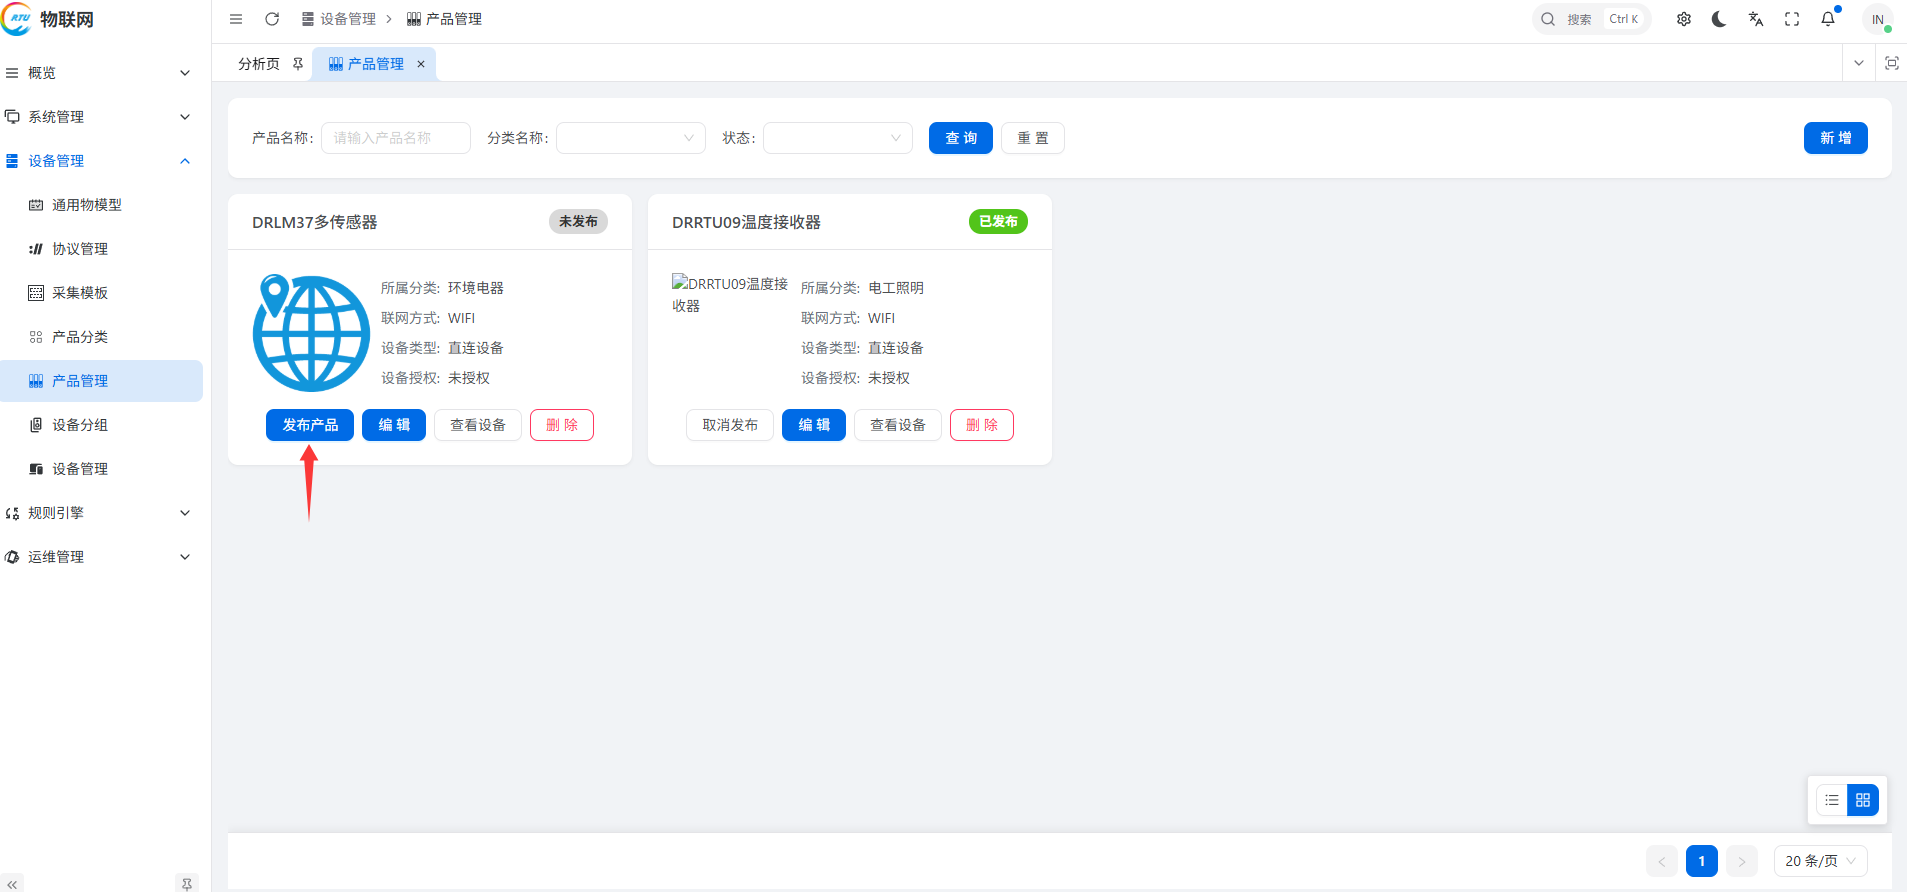The width and height of the screenshot is (1907, 892).
Task: Expand the 运维管理 sidebar menu
Action: point(101,557)
